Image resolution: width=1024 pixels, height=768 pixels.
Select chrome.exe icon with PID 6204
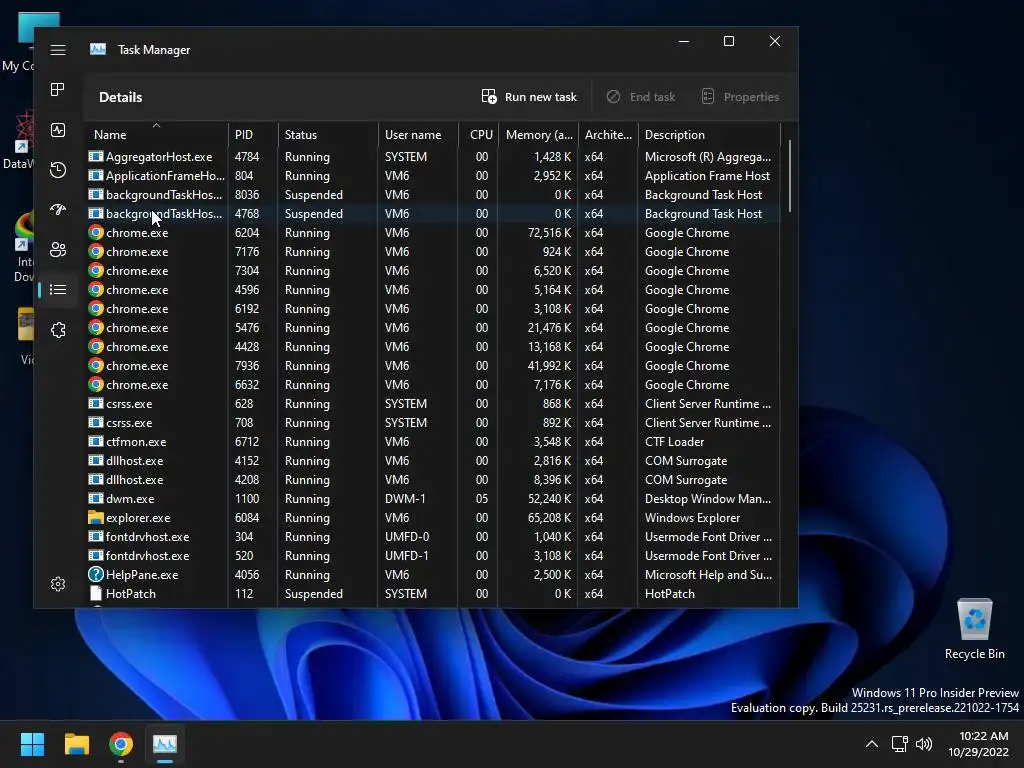96,232
